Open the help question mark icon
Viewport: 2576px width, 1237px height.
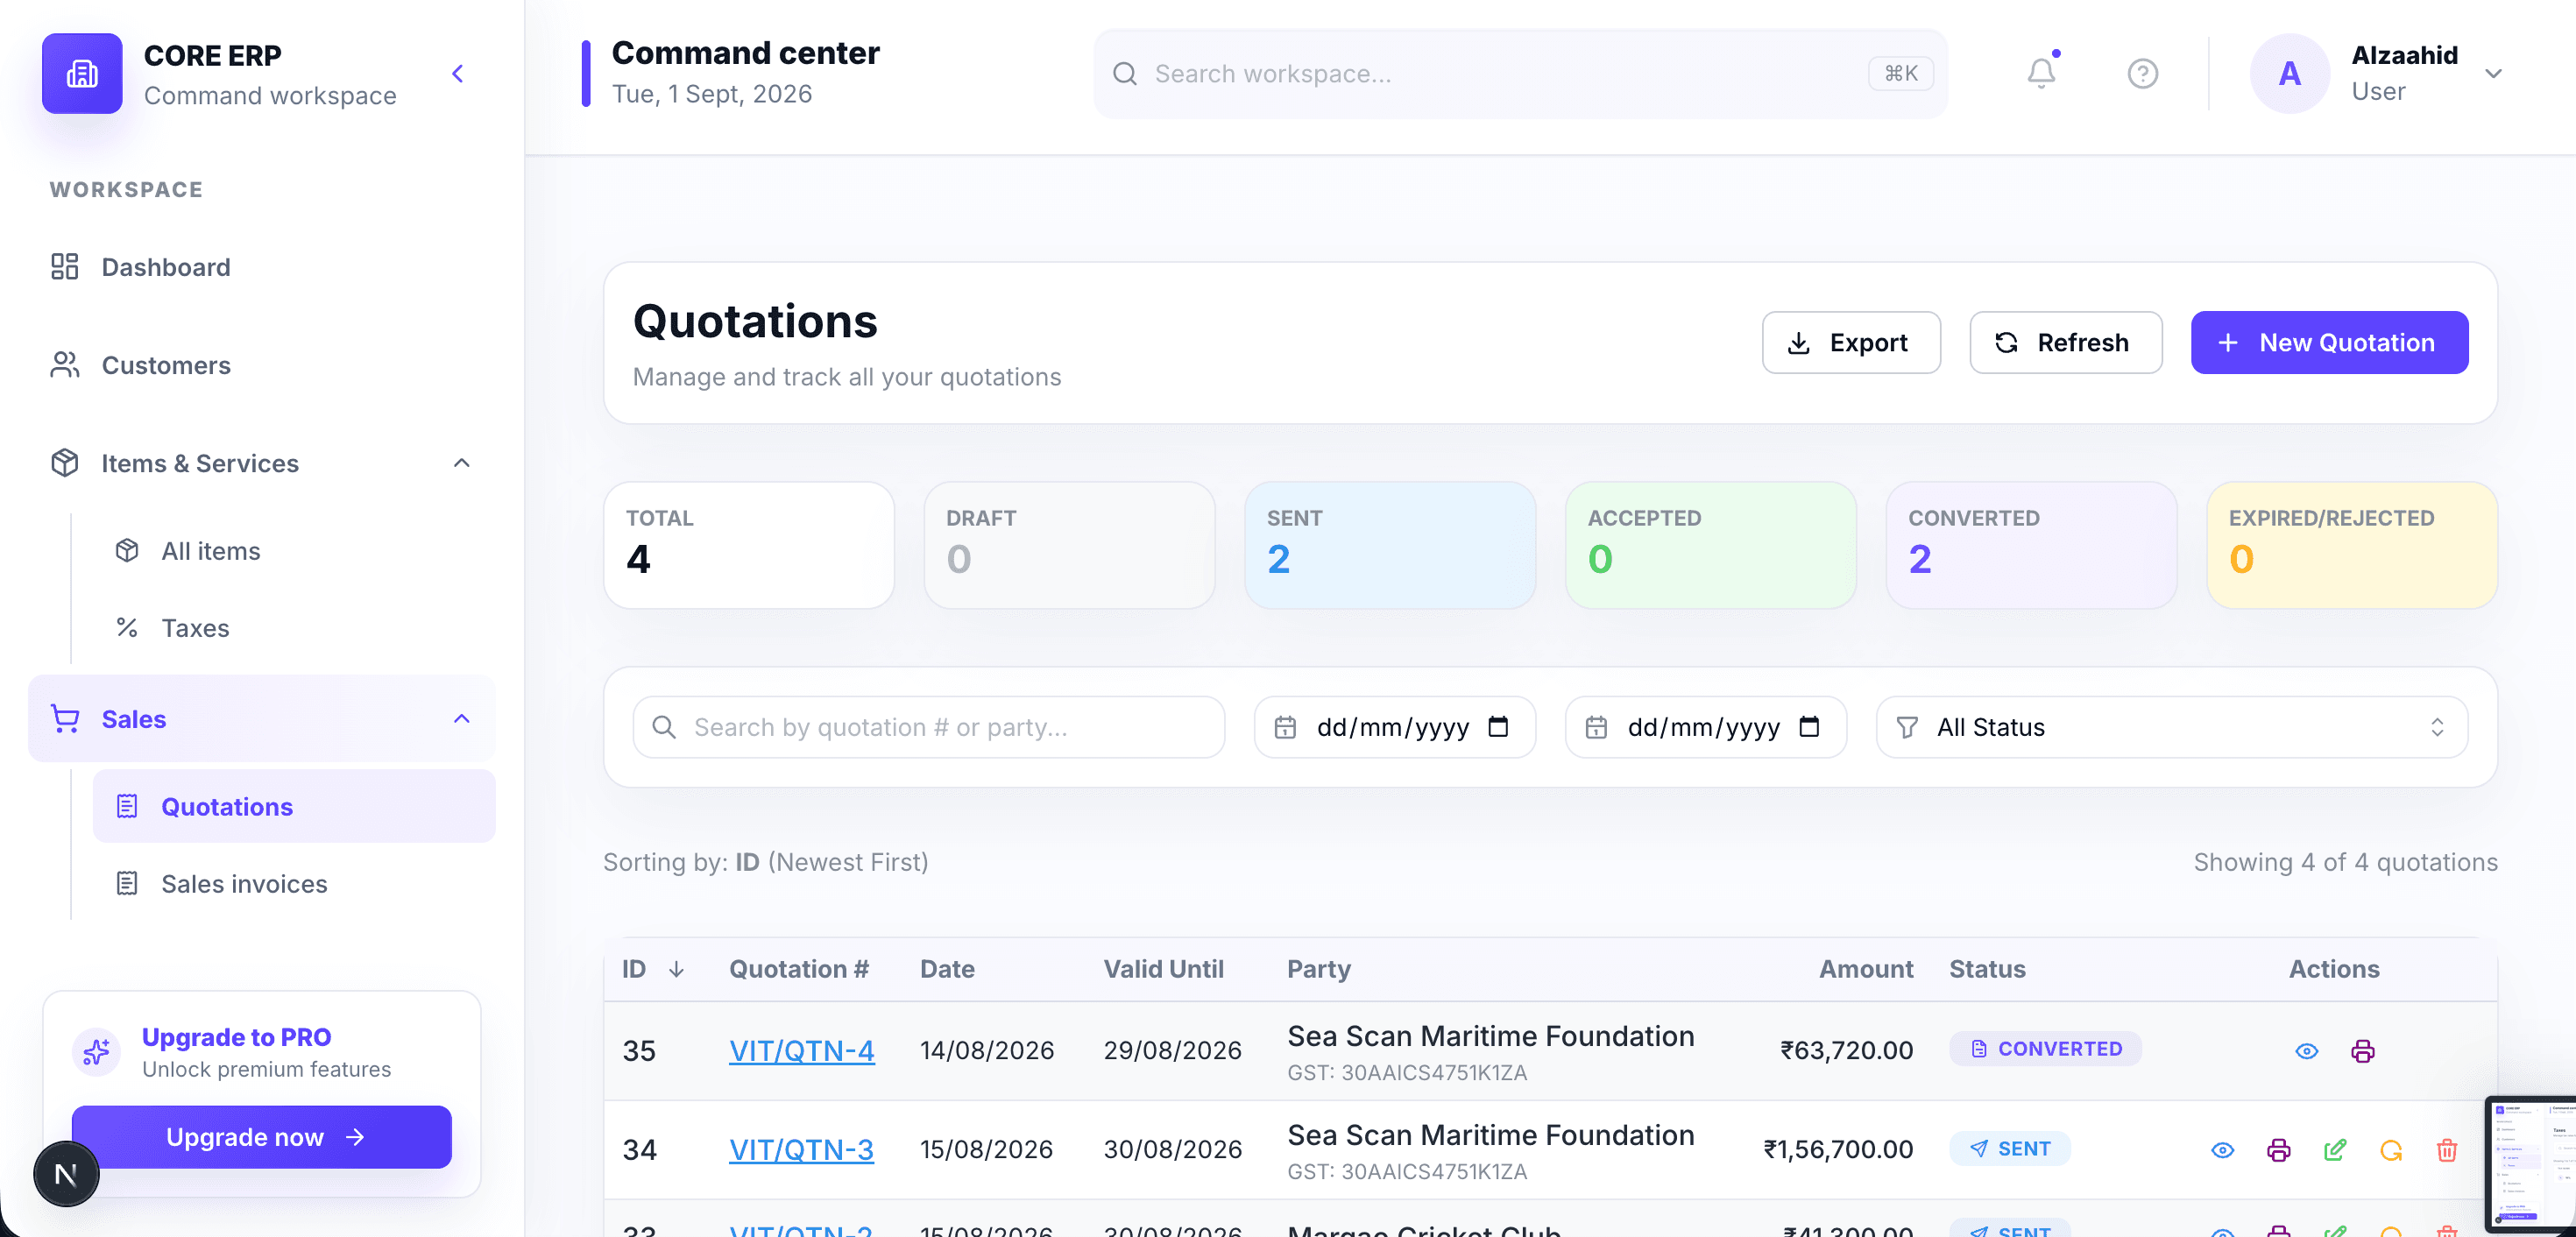pyautogui.click(x=2142, y=73)
